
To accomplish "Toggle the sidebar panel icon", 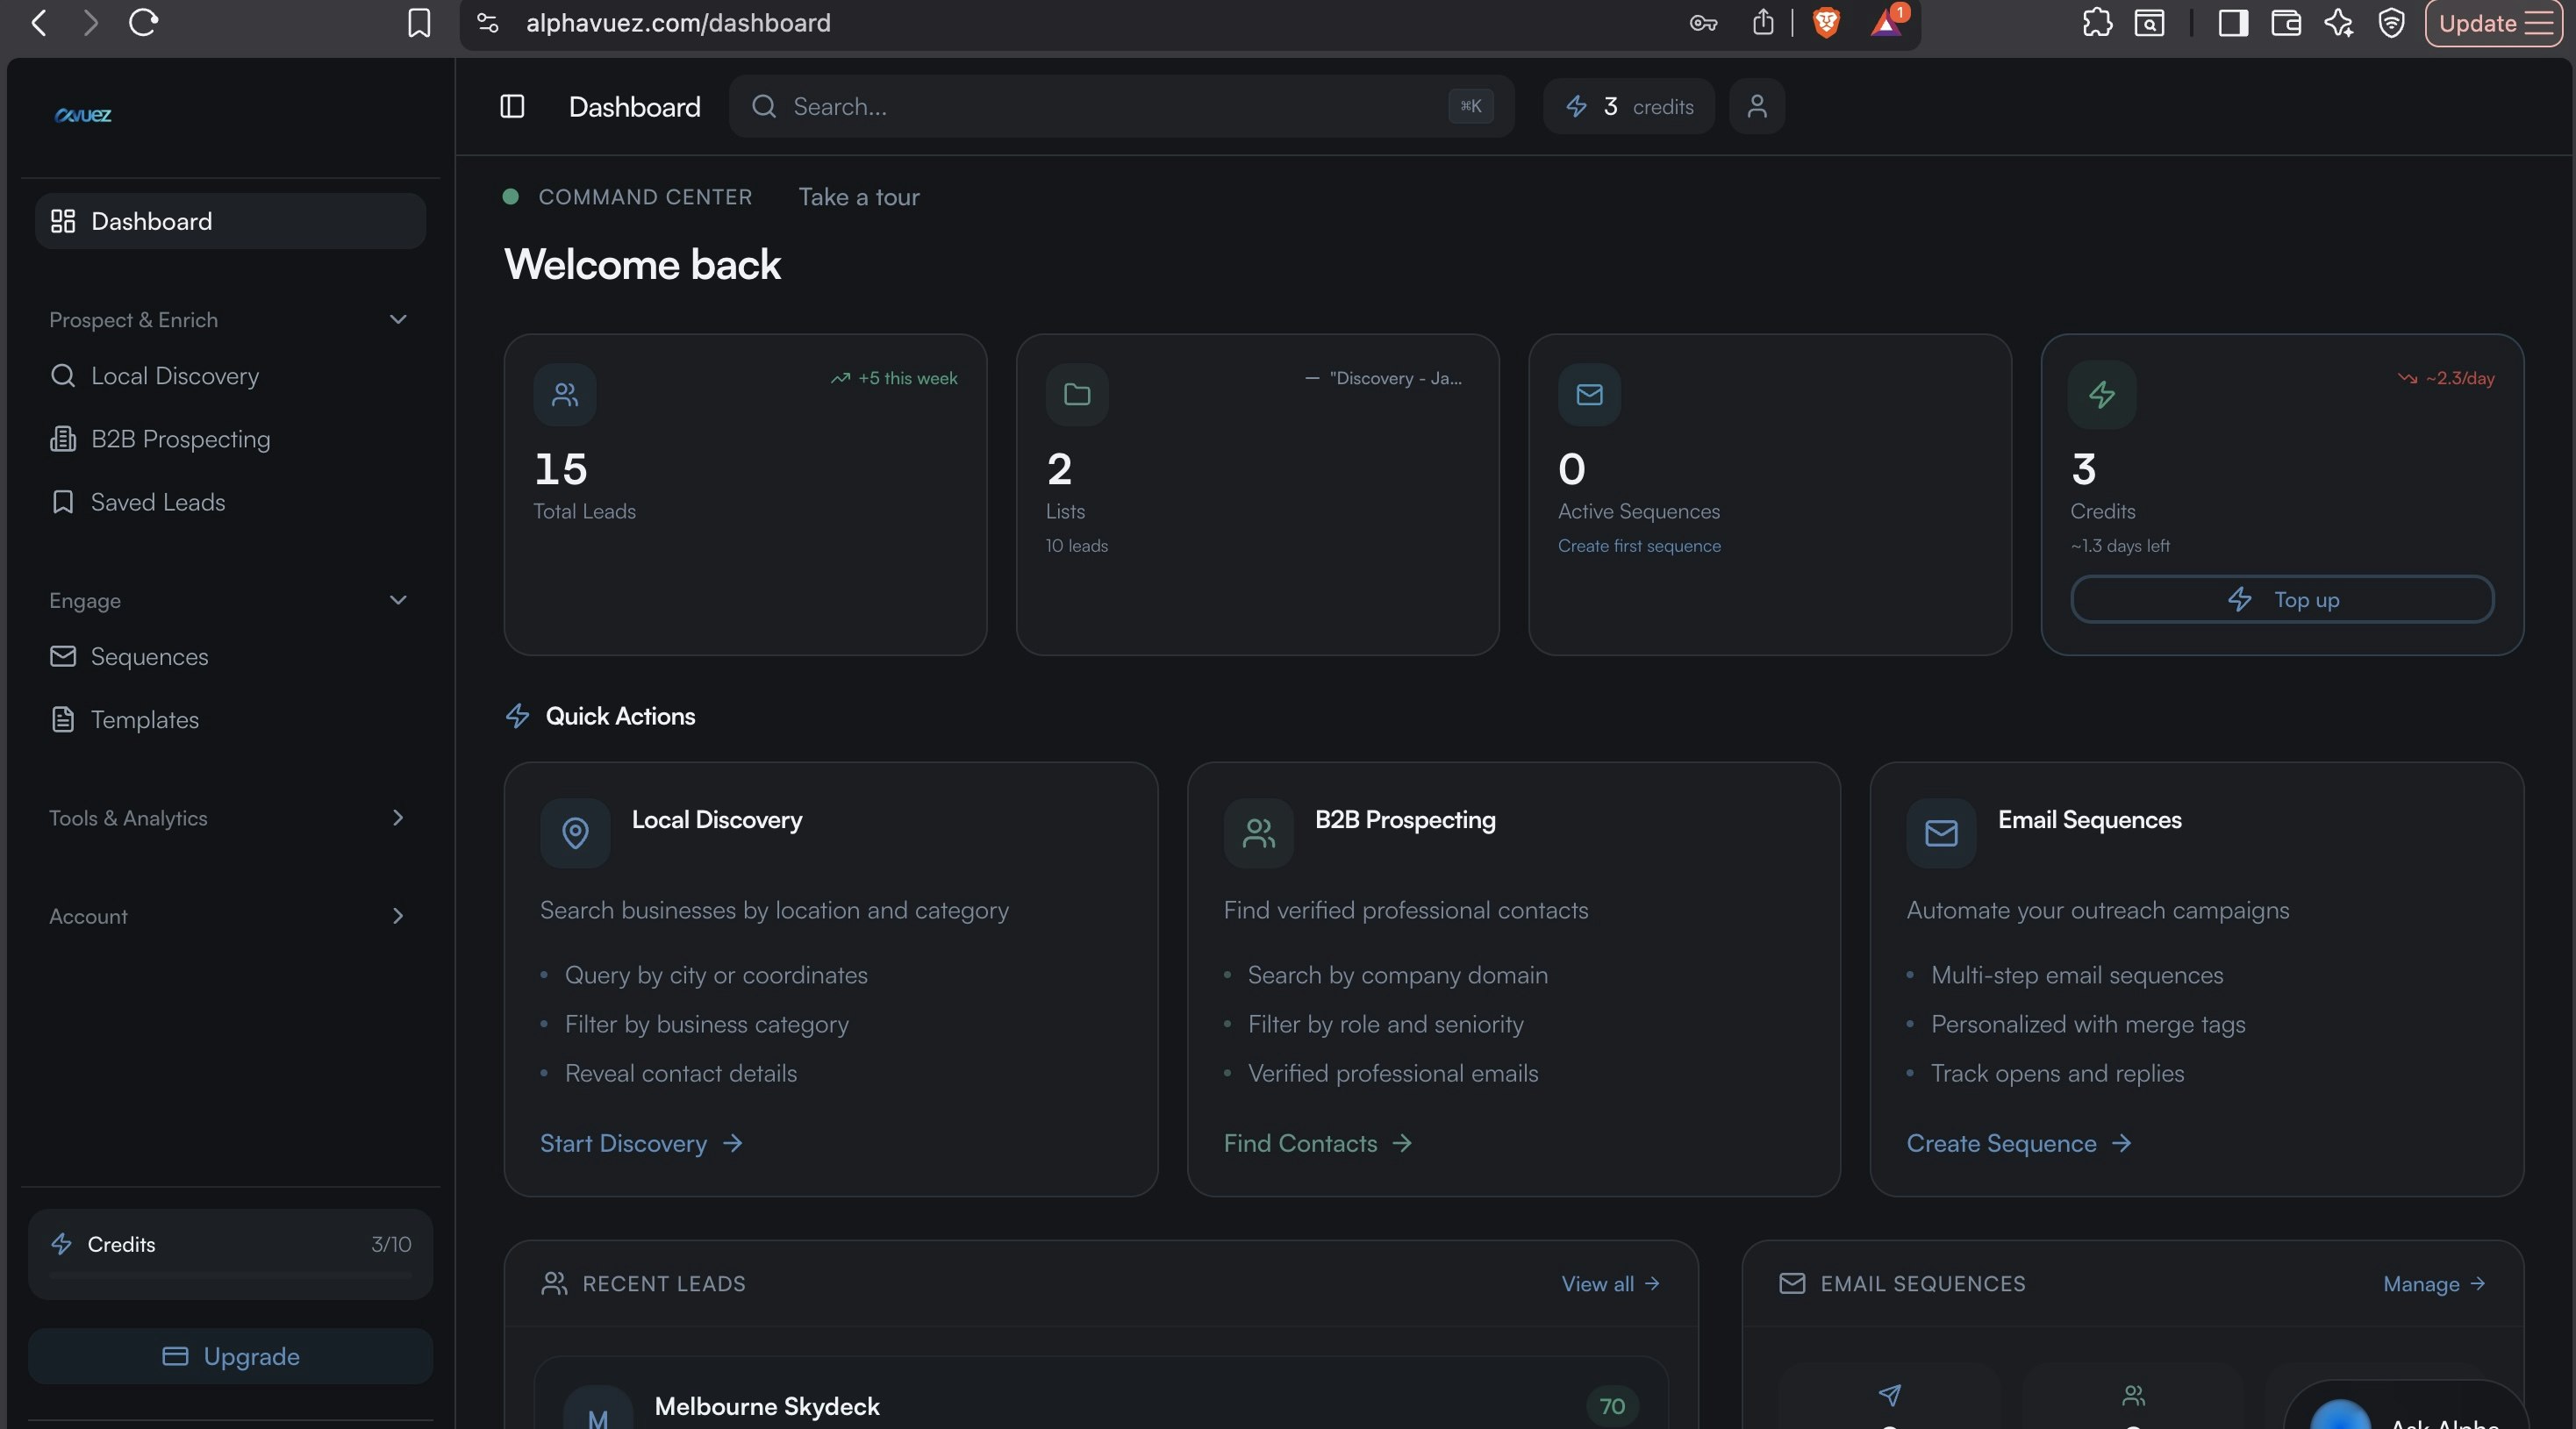I will point(512,106).
